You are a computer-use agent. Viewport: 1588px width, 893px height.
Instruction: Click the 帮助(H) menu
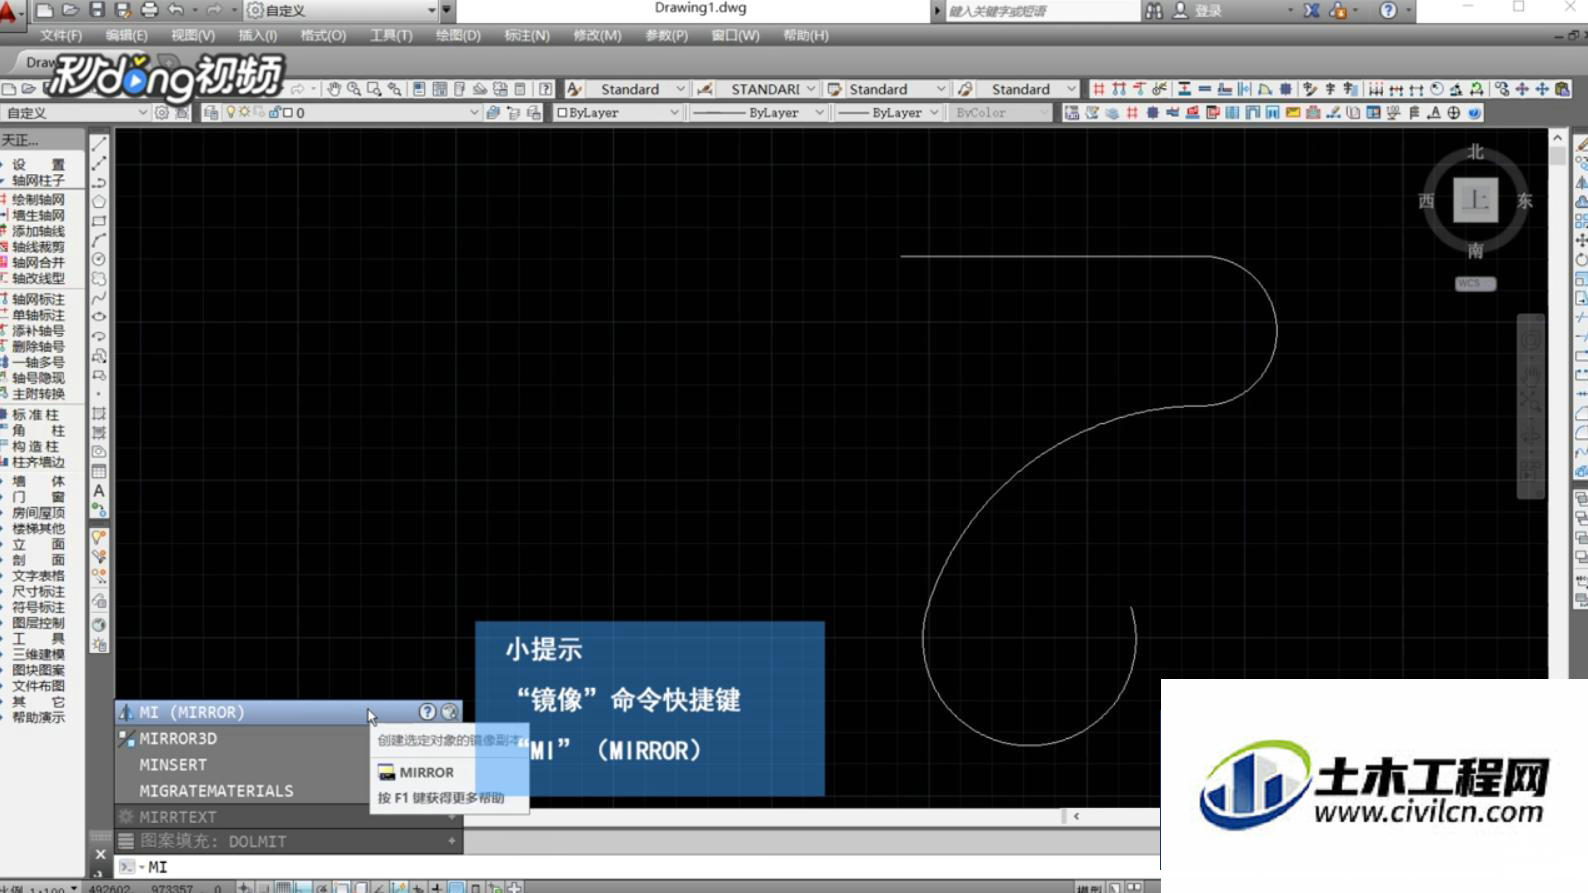806,35
